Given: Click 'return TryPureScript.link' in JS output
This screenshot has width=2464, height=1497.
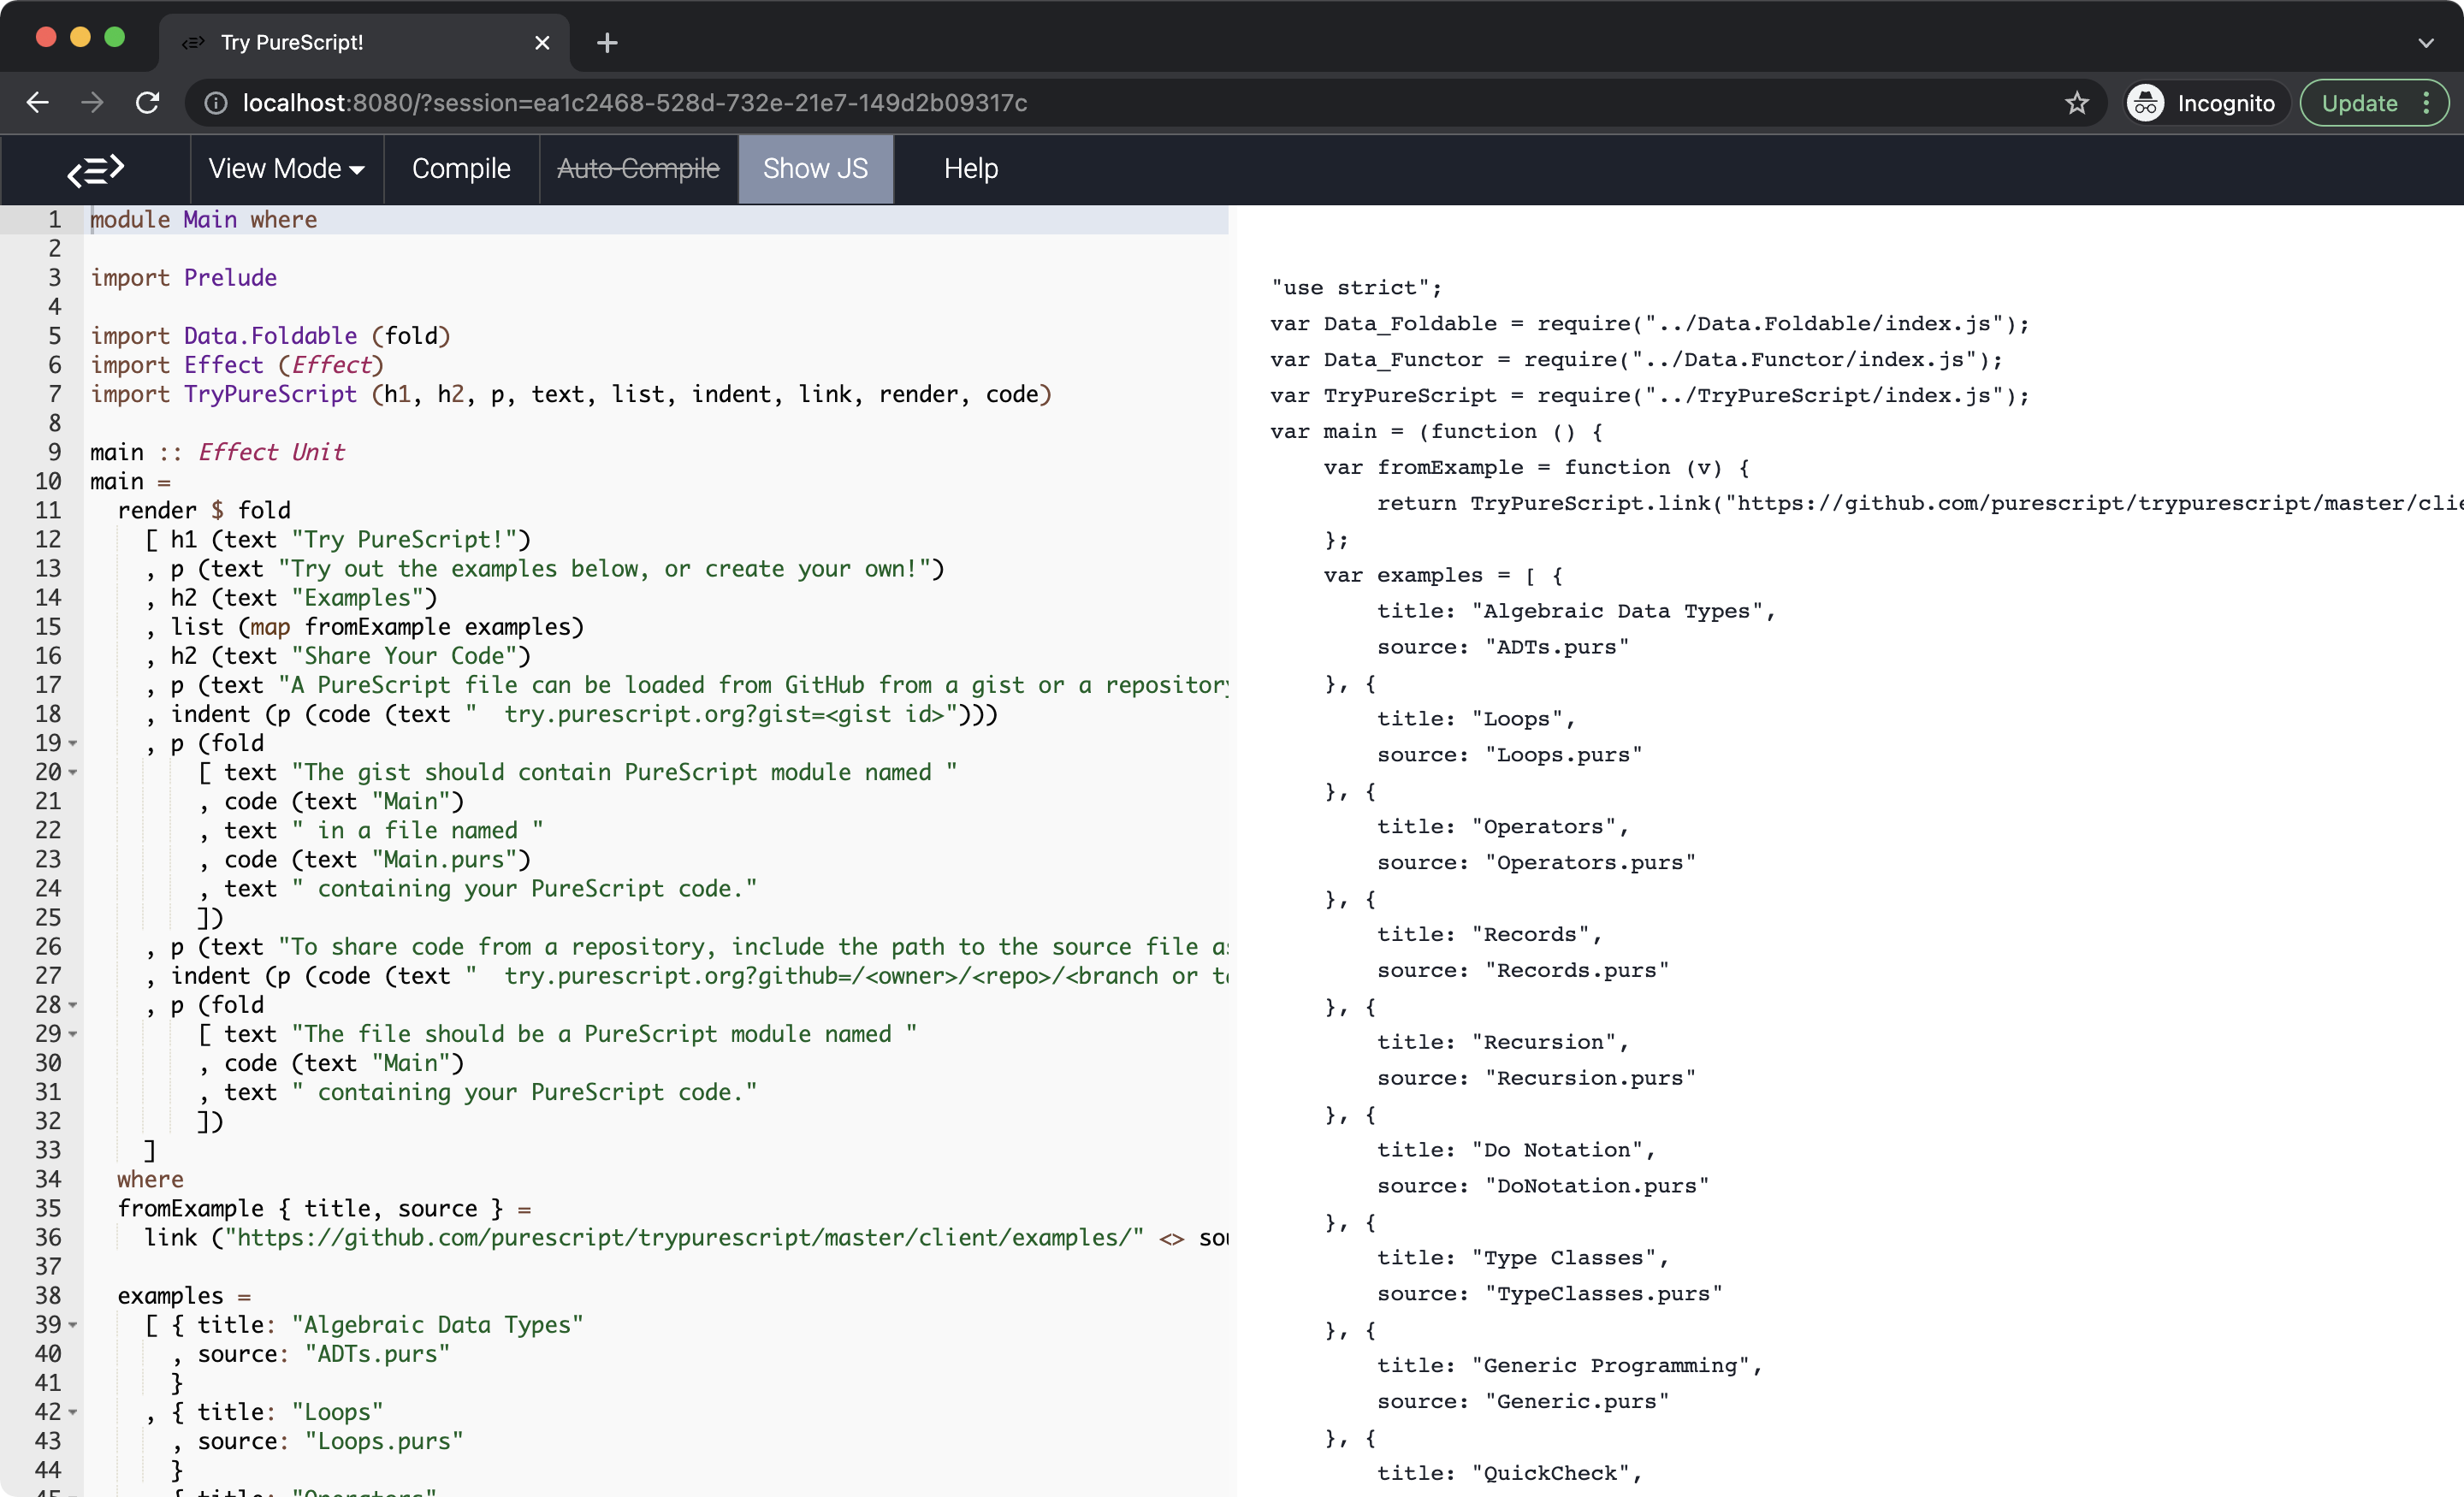Looking at the screenshot, I should (x=1543, y=503).
